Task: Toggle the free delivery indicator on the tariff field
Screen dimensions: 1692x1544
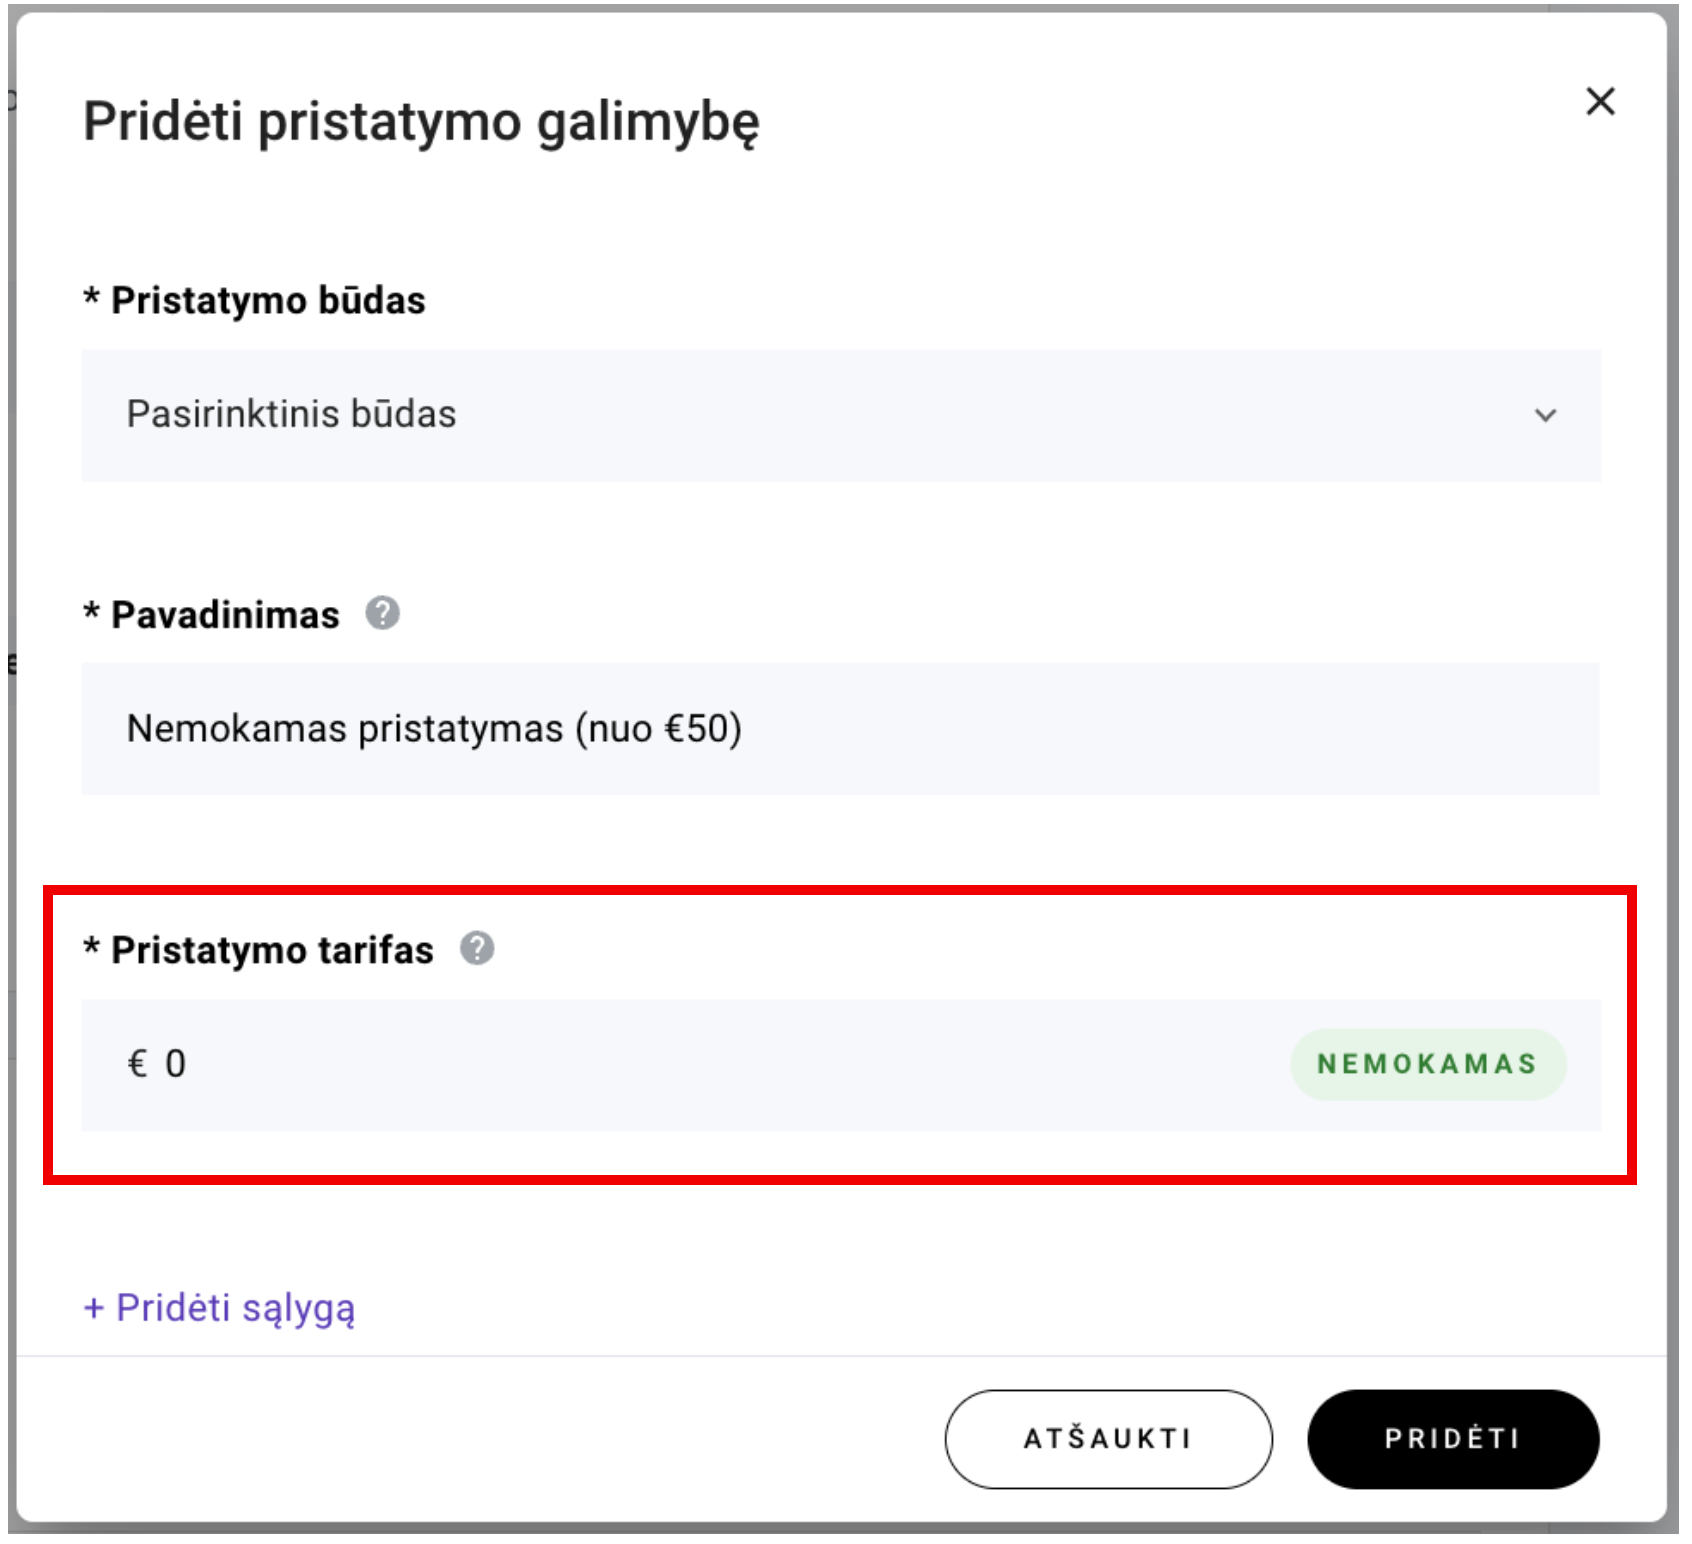Action: (1427, 1063)
